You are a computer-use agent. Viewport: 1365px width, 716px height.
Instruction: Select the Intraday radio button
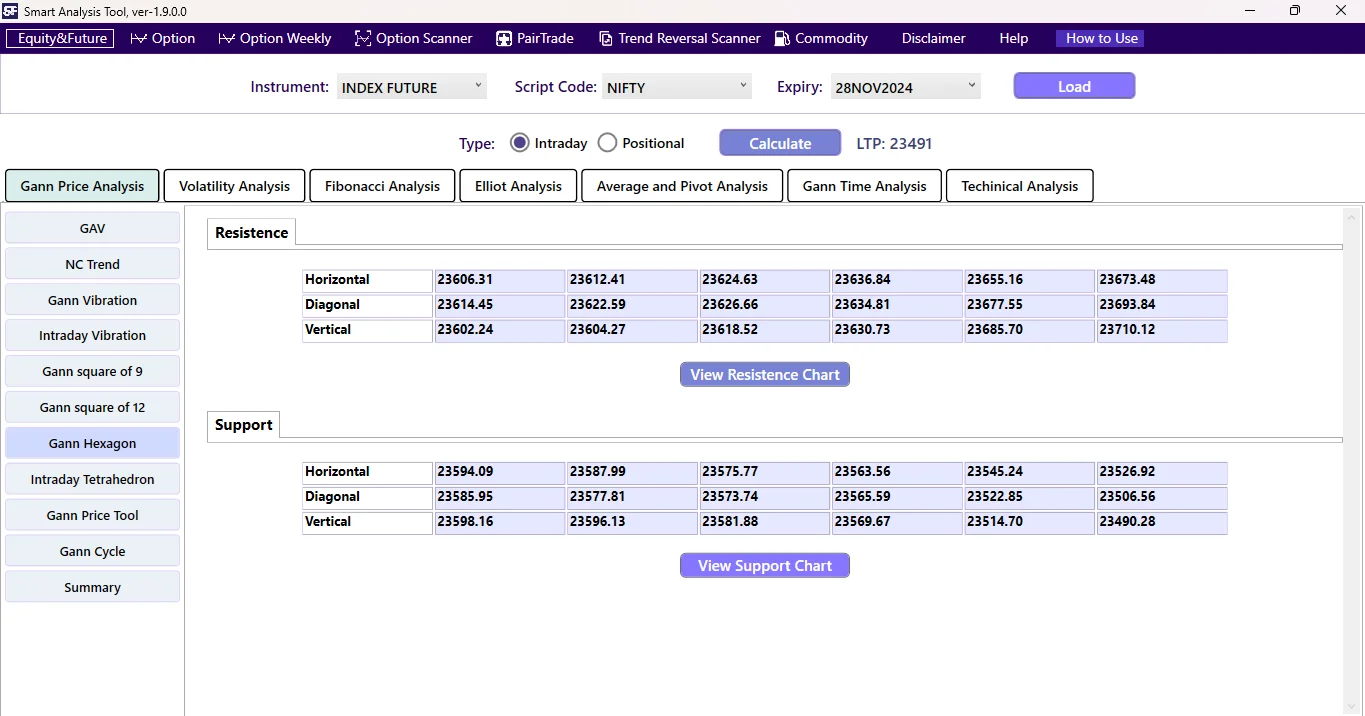pyautogui.click(x=519, y=142)
